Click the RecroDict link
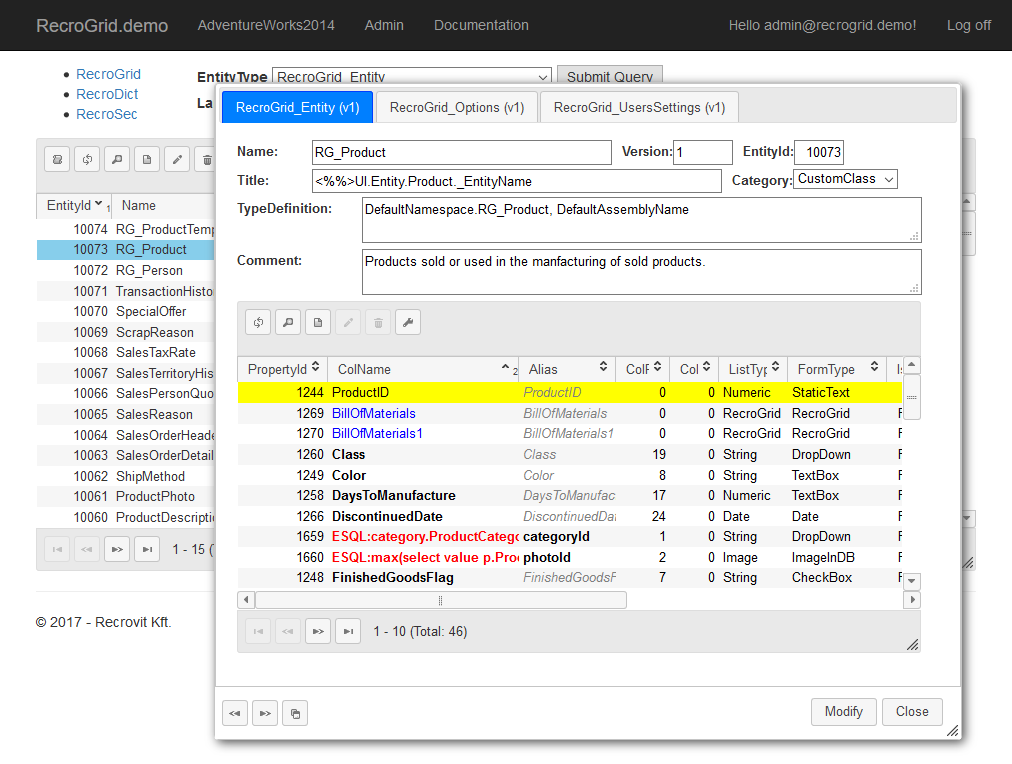 pyautogui.click(x=107, y=94)
